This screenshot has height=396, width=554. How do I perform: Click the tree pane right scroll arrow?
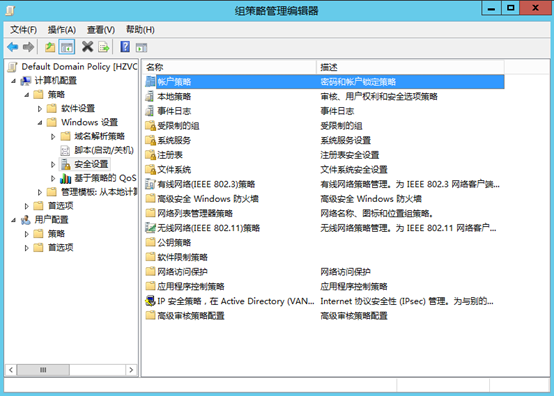pos(131,370)
